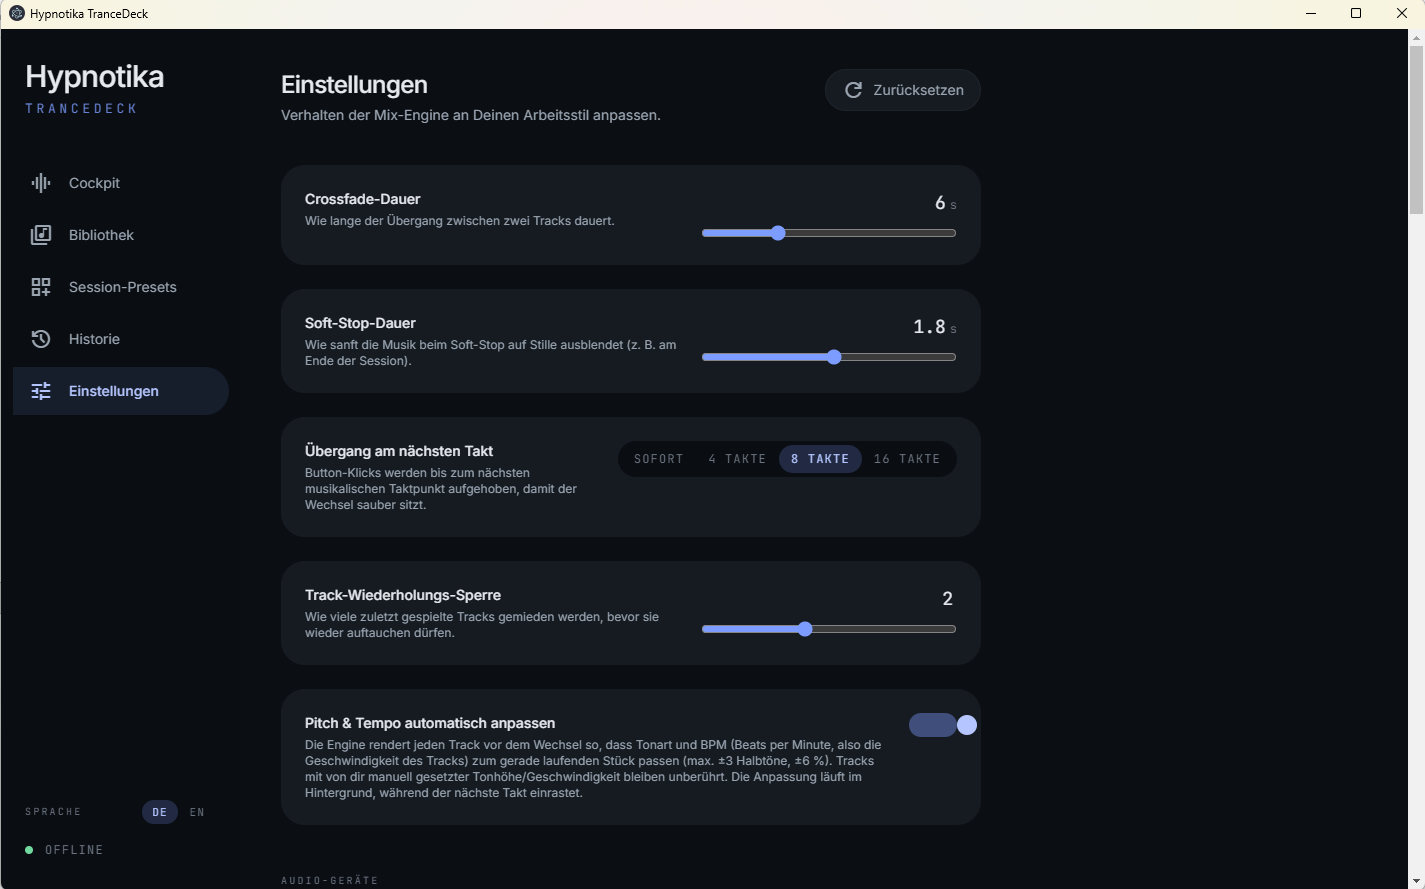The image size is (1425, 889).
Task: Open the Historie section
Action: coord(121,339)
